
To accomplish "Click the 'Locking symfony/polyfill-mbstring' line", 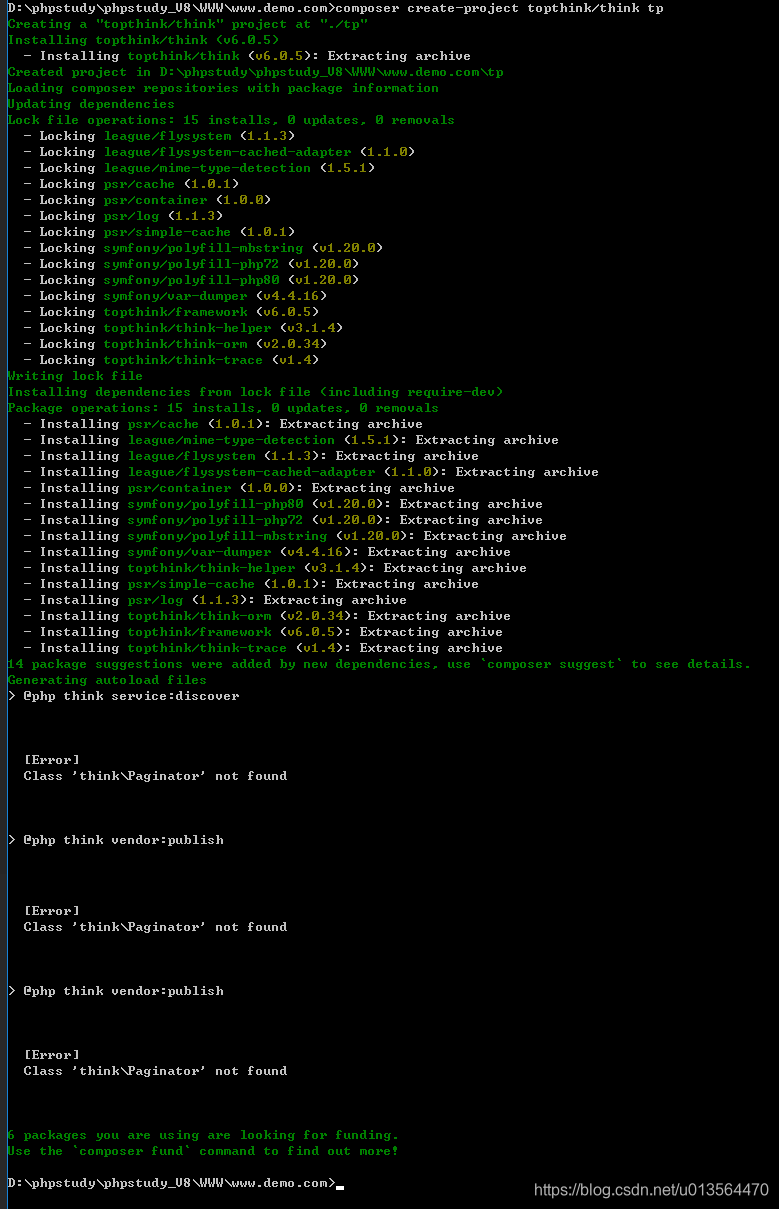I will (x=203, y=248).
